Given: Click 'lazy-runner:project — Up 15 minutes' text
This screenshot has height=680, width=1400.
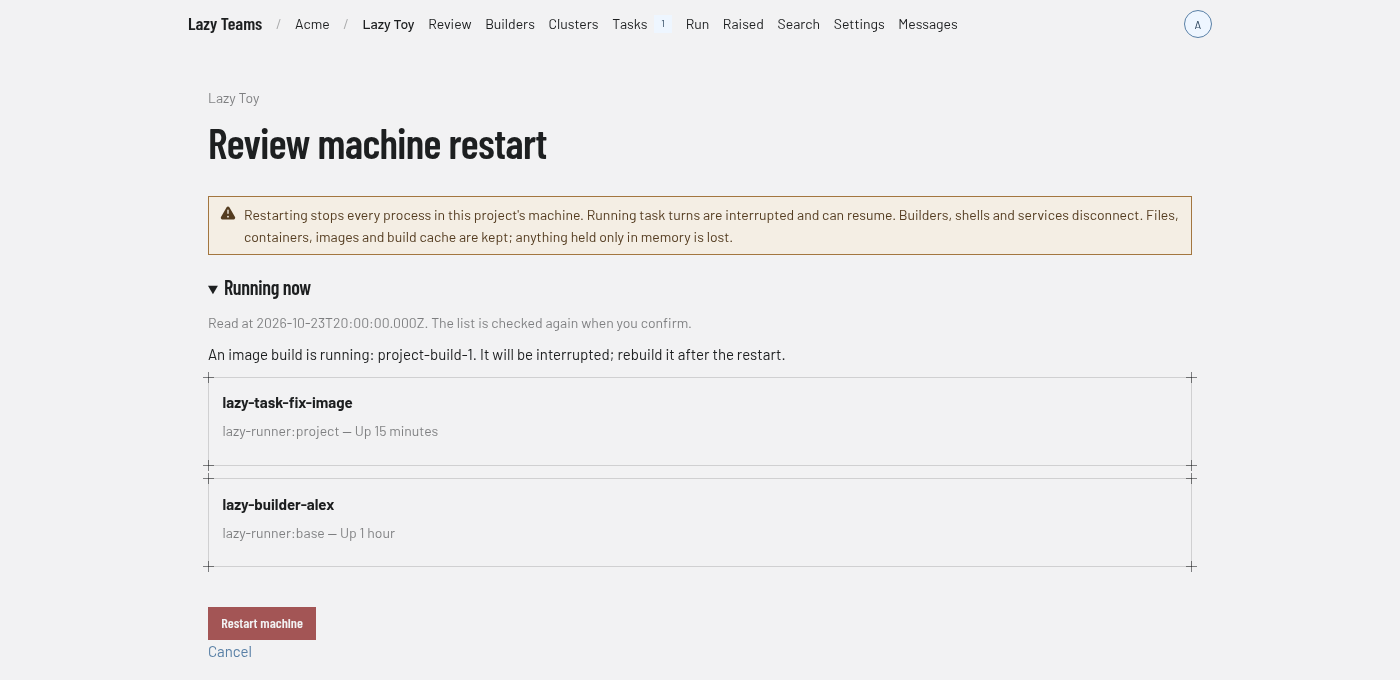Looking at the screenshot, I should tap(330, 431).
